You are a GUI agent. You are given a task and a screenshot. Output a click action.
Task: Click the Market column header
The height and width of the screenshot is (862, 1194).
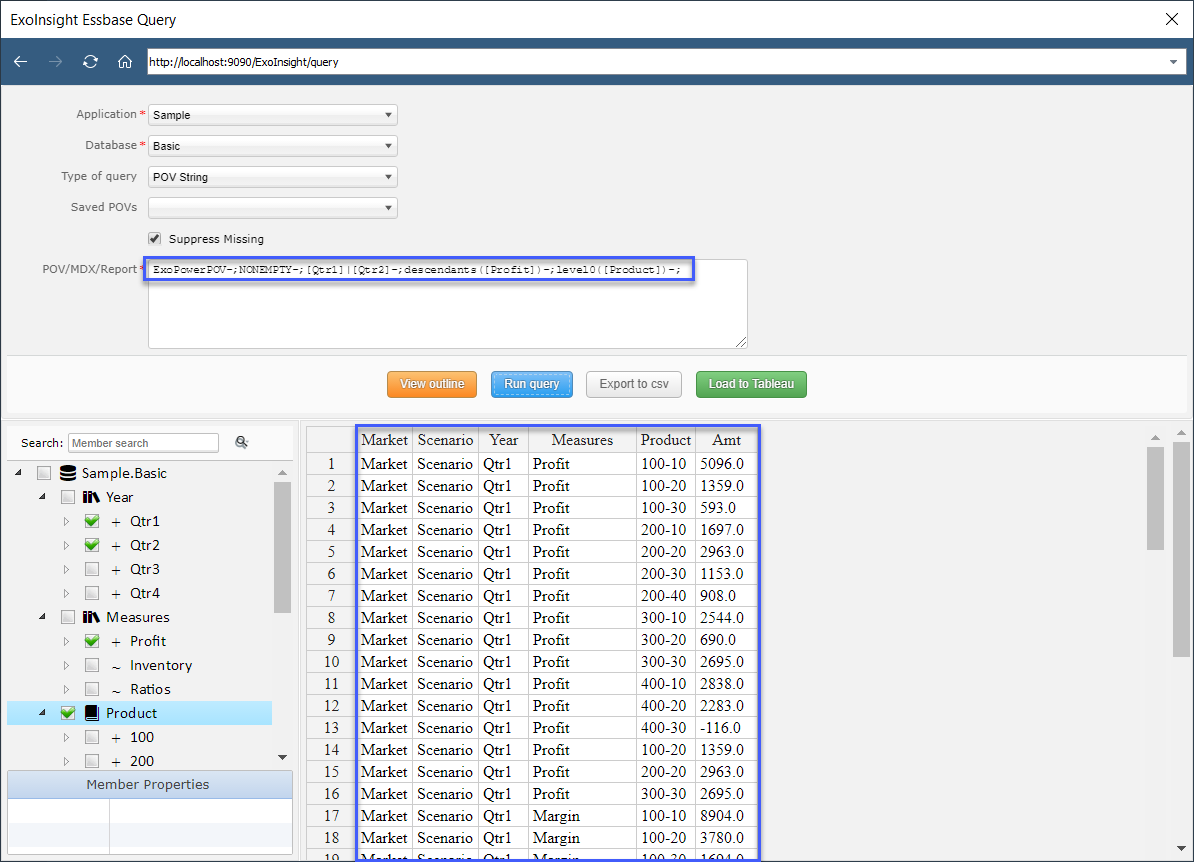(x=385, y=440)
